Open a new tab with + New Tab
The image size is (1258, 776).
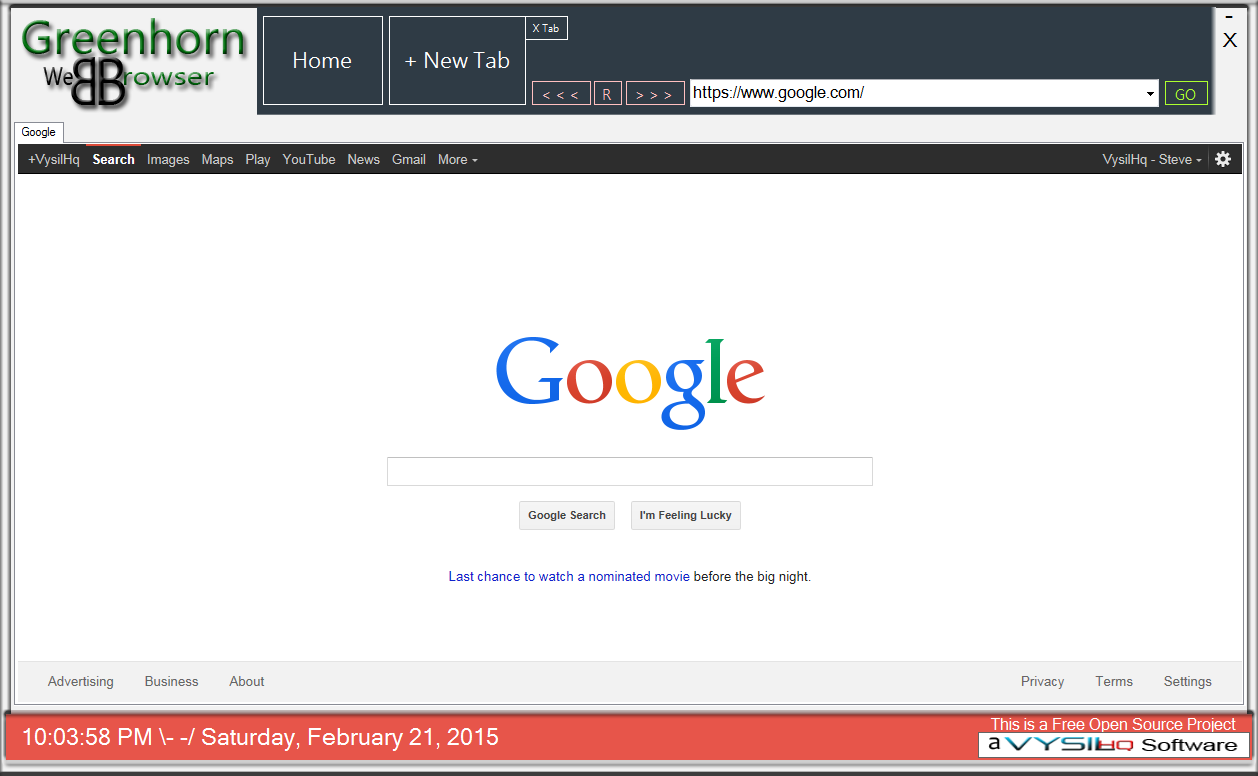[x=456, y=60]
